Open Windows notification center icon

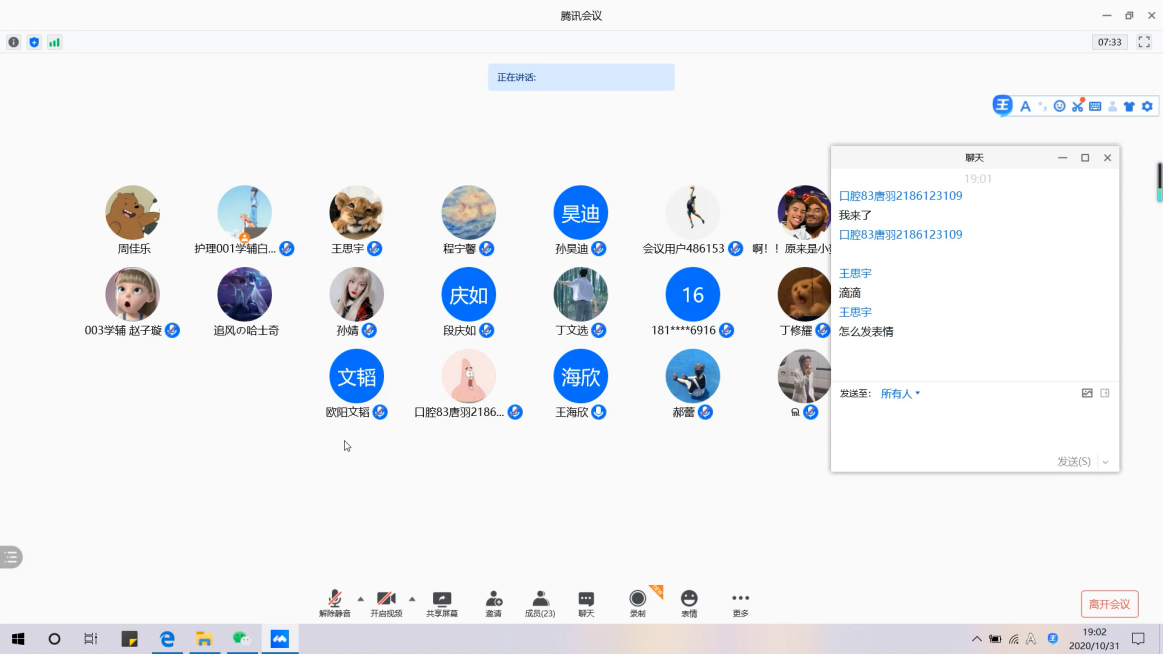tap(1139, 638)
